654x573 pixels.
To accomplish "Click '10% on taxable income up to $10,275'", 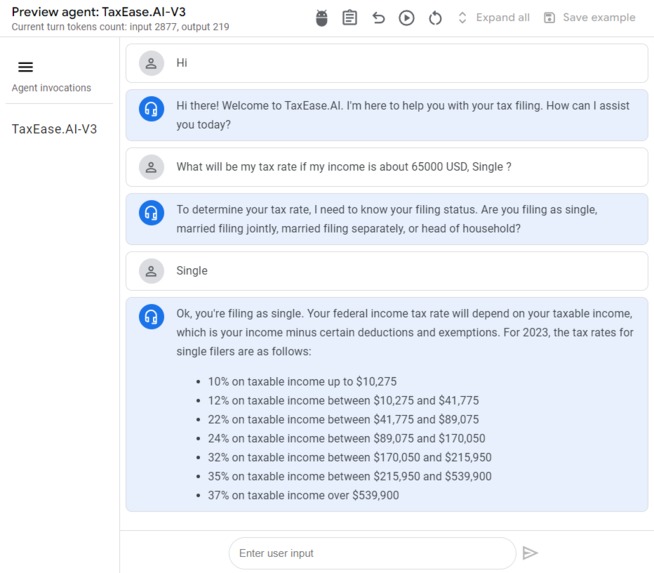I will pos(302,382).
